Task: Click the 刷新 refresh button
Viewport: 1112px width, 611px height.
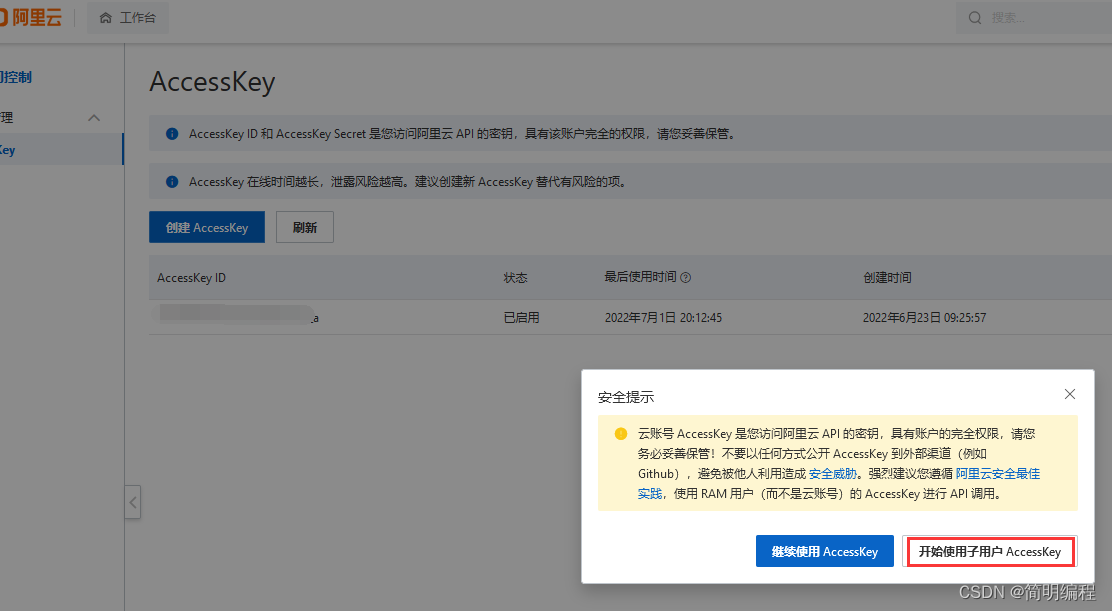Action: [304, 227]
